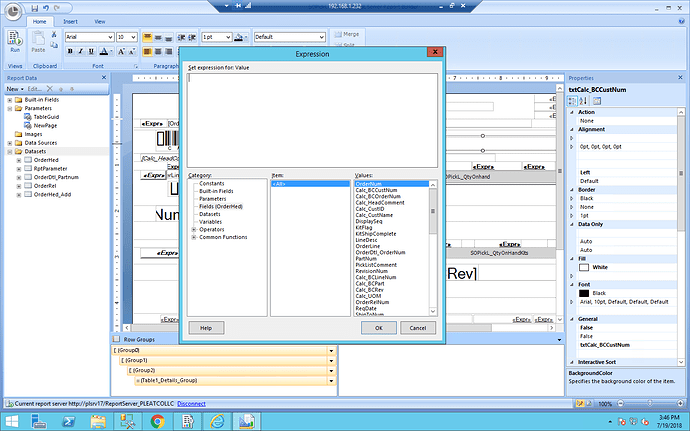Open the Group0 row group dropdown arrow

(x=331, y=351)
